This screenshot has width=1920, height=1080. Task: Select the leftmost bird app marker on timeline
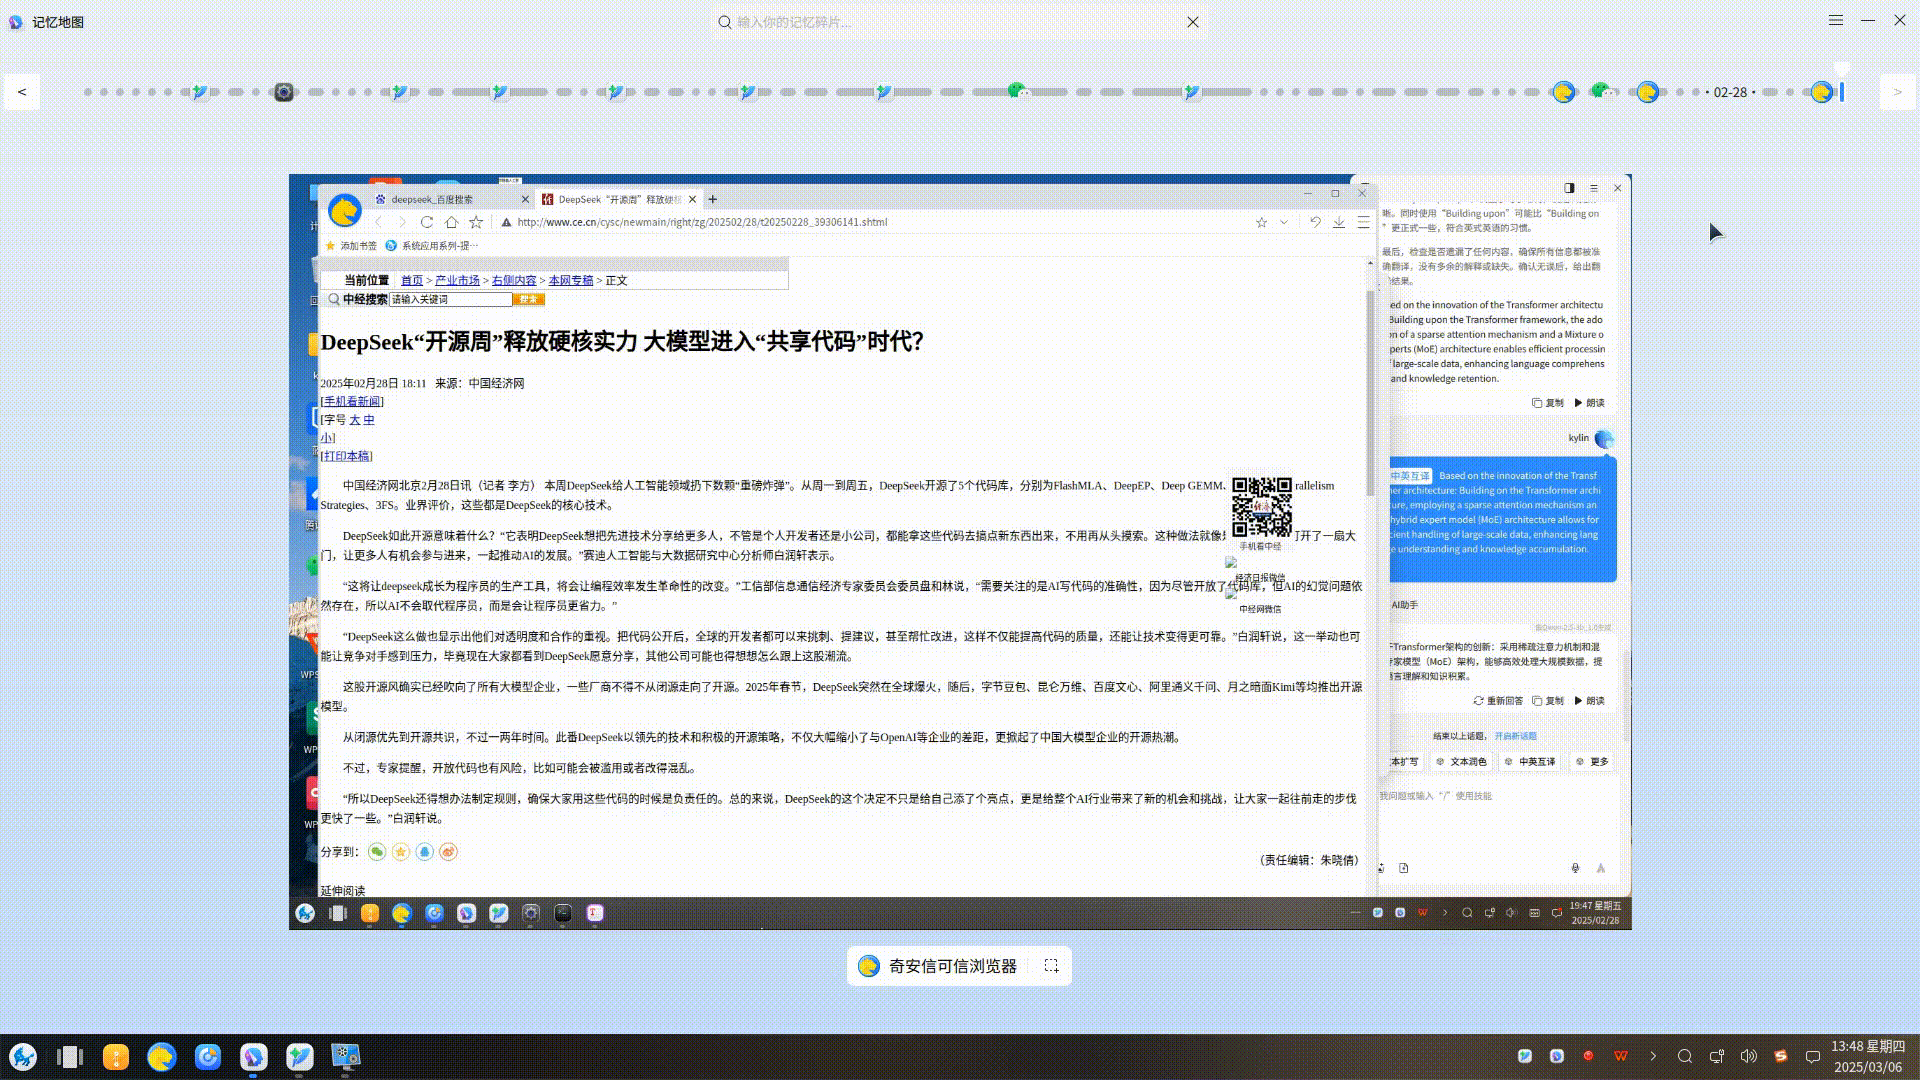[200, 92]
